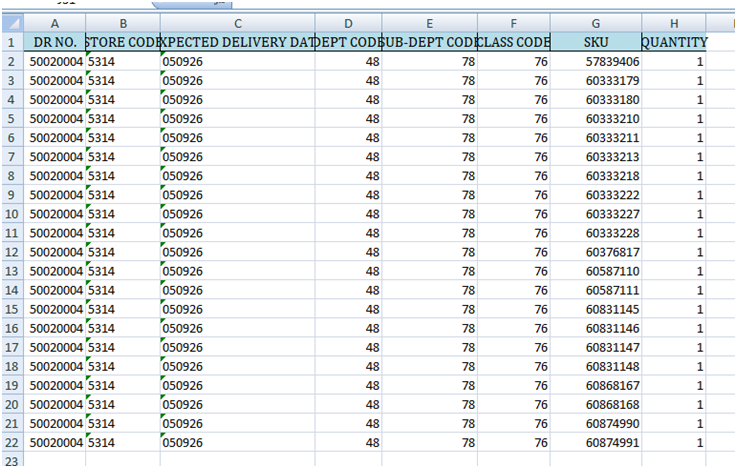Click store code 5314 in row 2
The image size is (737, 468).
(122, 61)
